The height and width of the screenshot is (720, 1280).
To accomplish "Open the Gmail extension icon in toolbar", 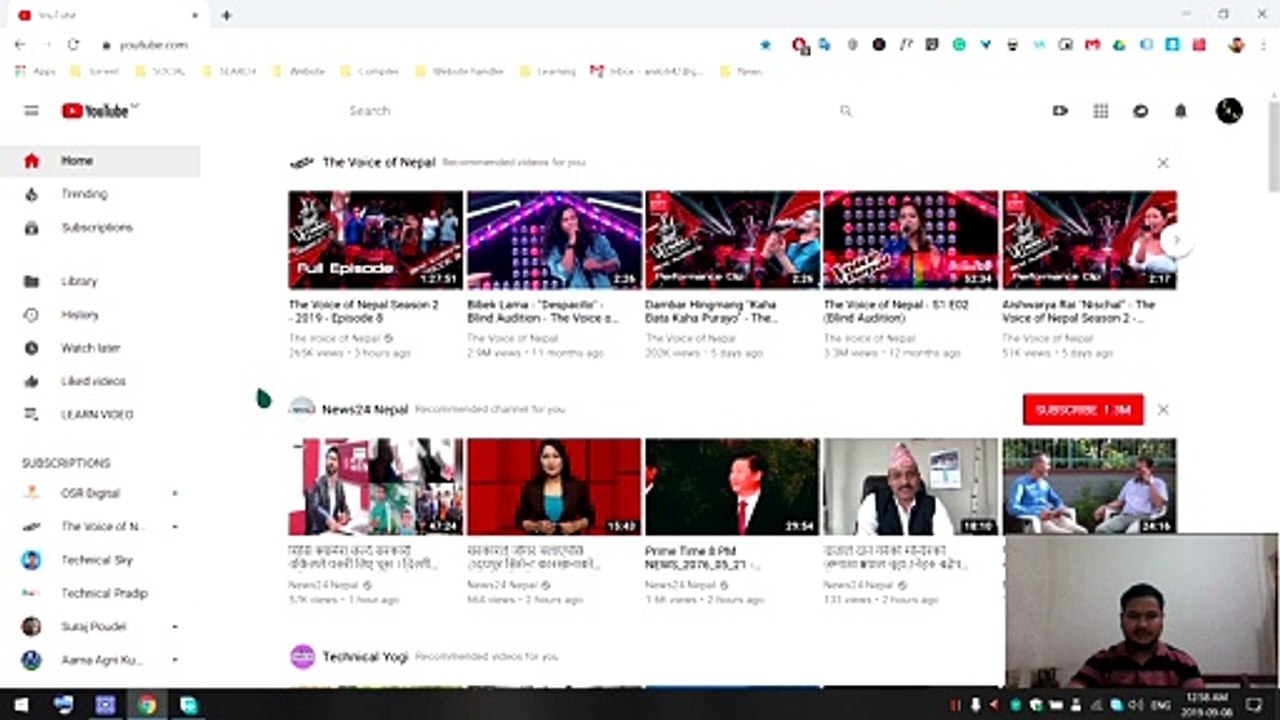I will 1093,45.
